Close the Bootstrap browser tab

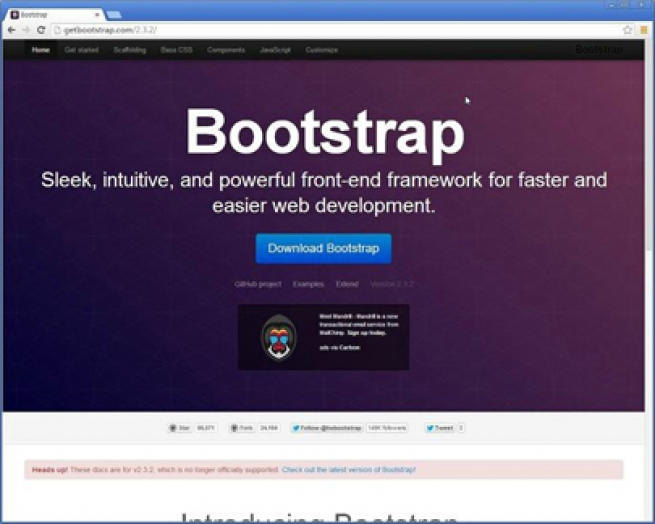pyautogui.click(x=97, y=15)
